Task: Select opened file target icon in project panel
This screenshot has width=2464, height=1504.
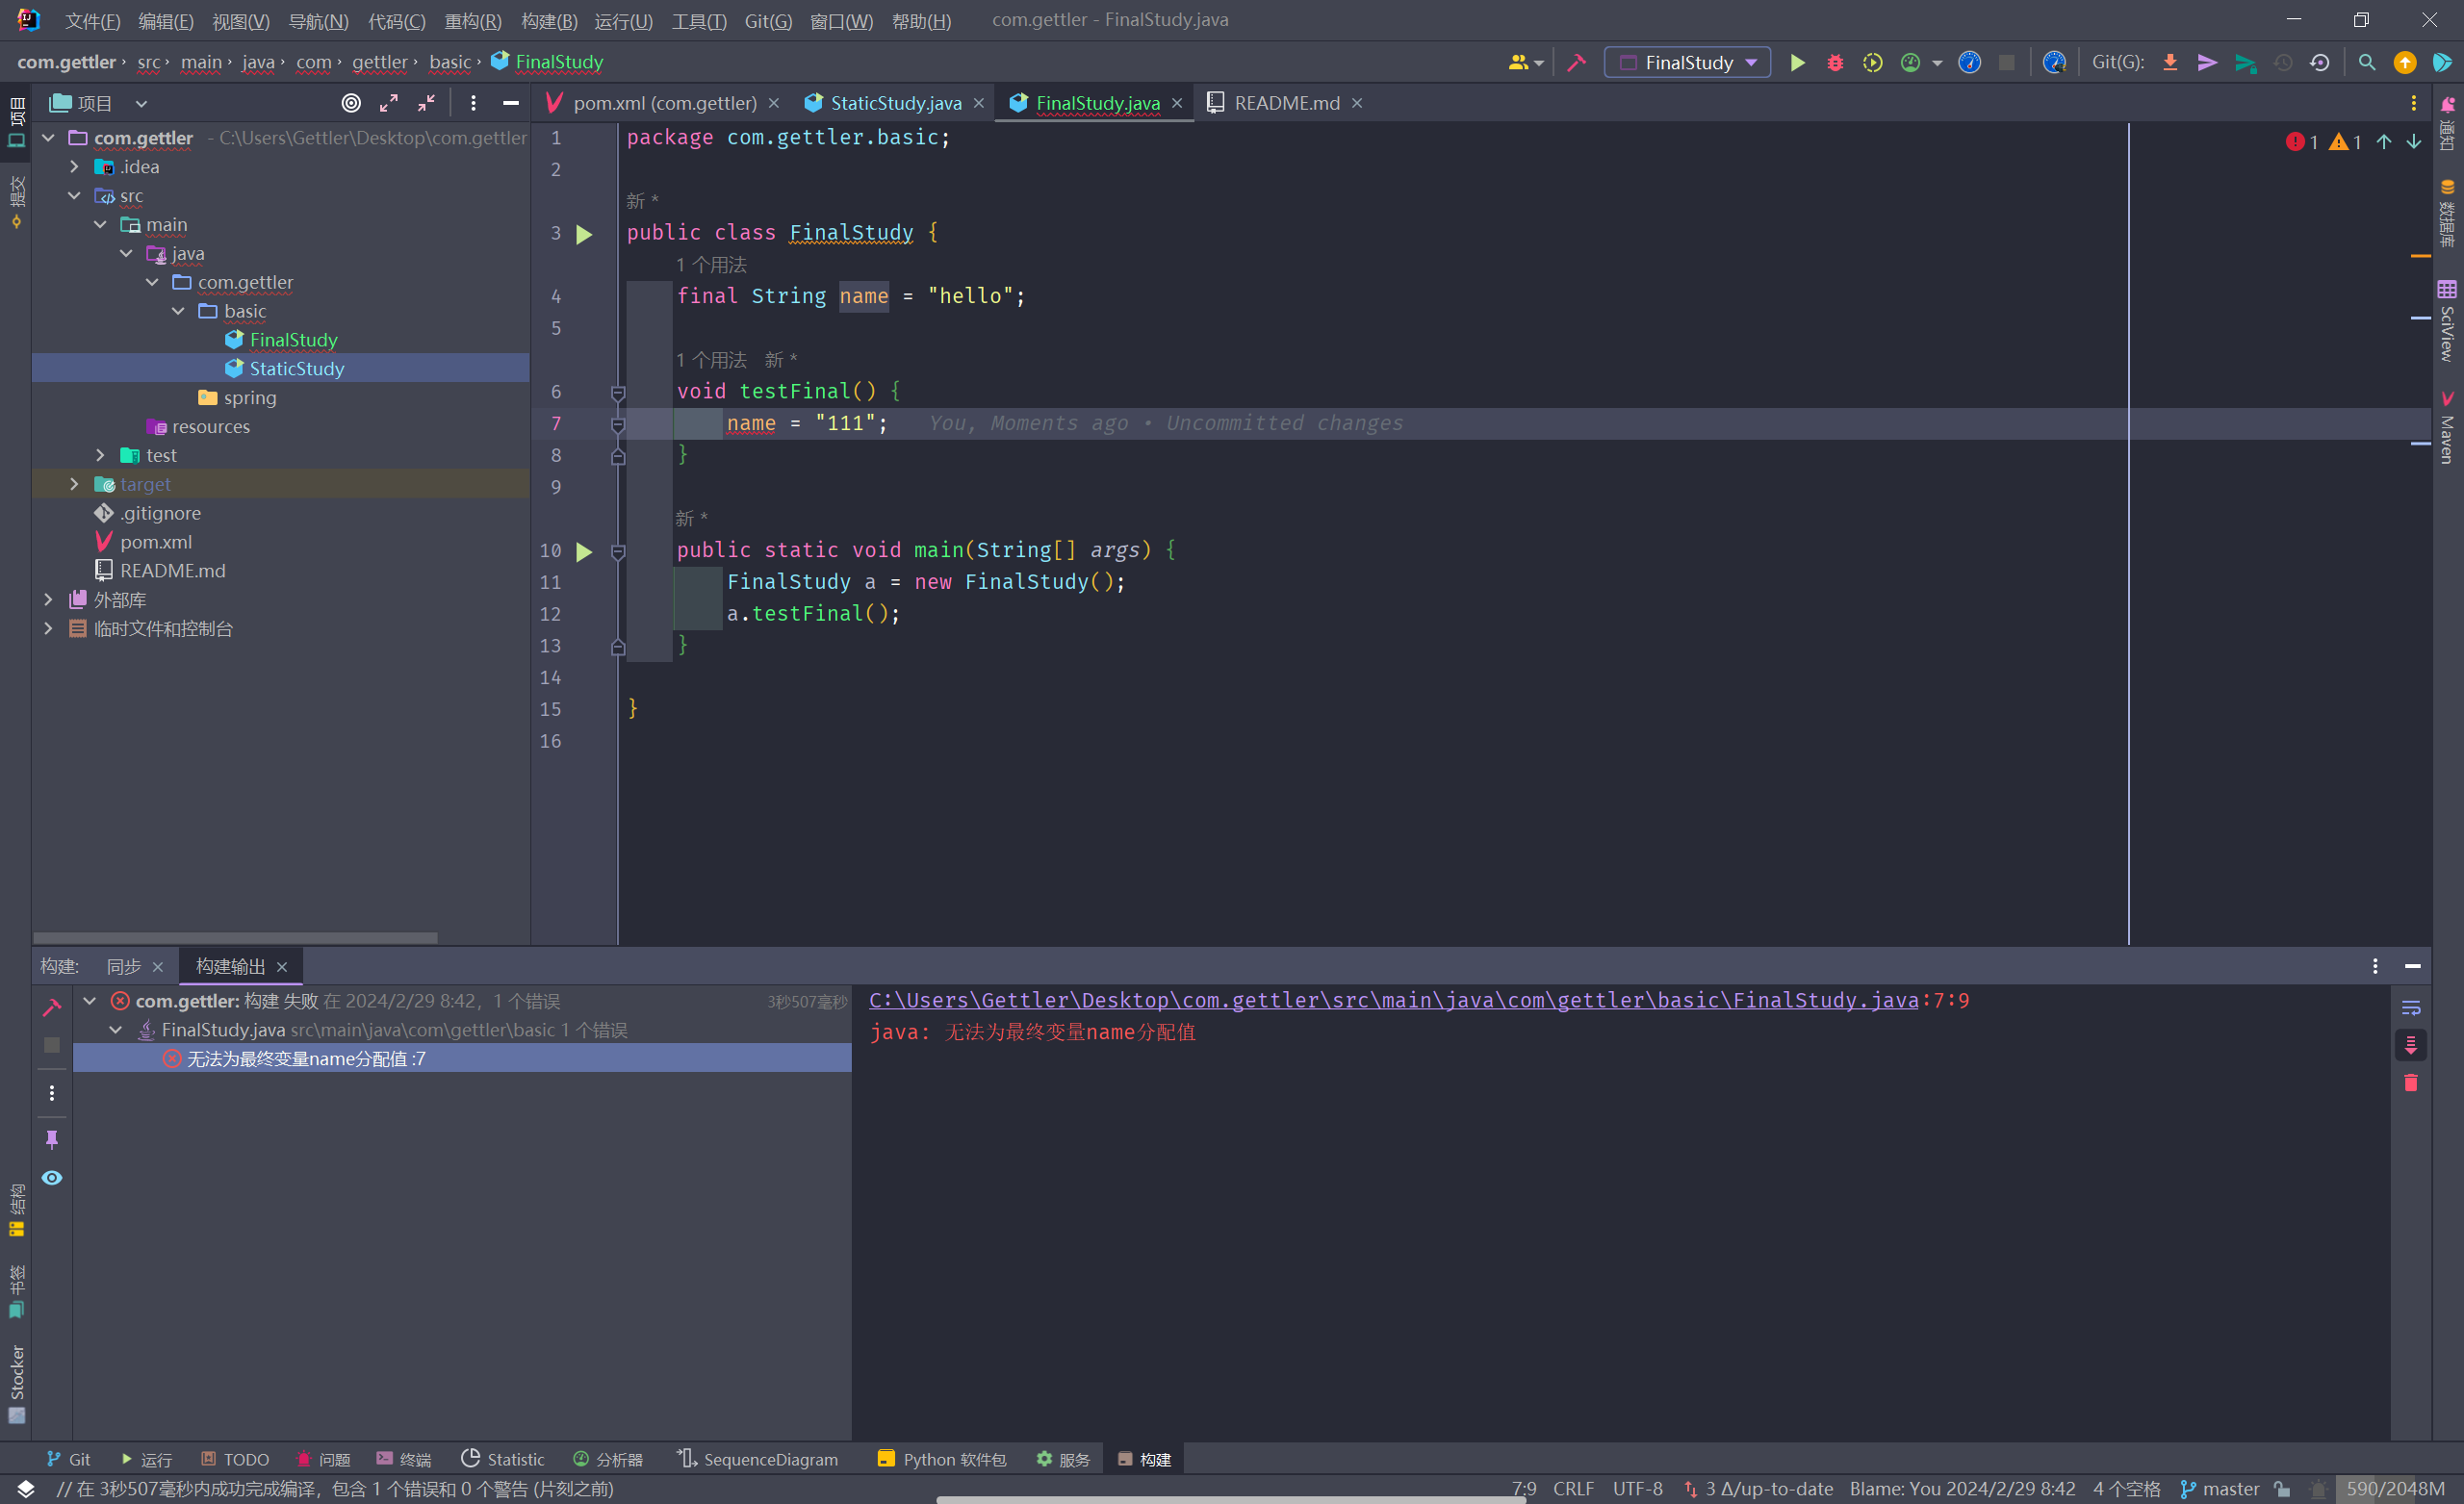Action: point(351,103)
